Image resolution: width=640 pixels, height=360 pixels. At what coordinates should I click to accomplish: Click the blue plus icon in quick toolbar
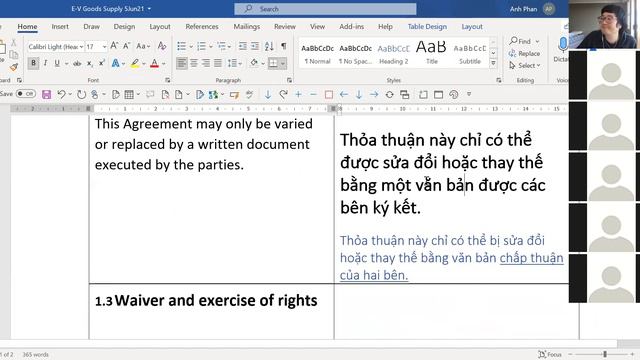[x=298, y=95]
